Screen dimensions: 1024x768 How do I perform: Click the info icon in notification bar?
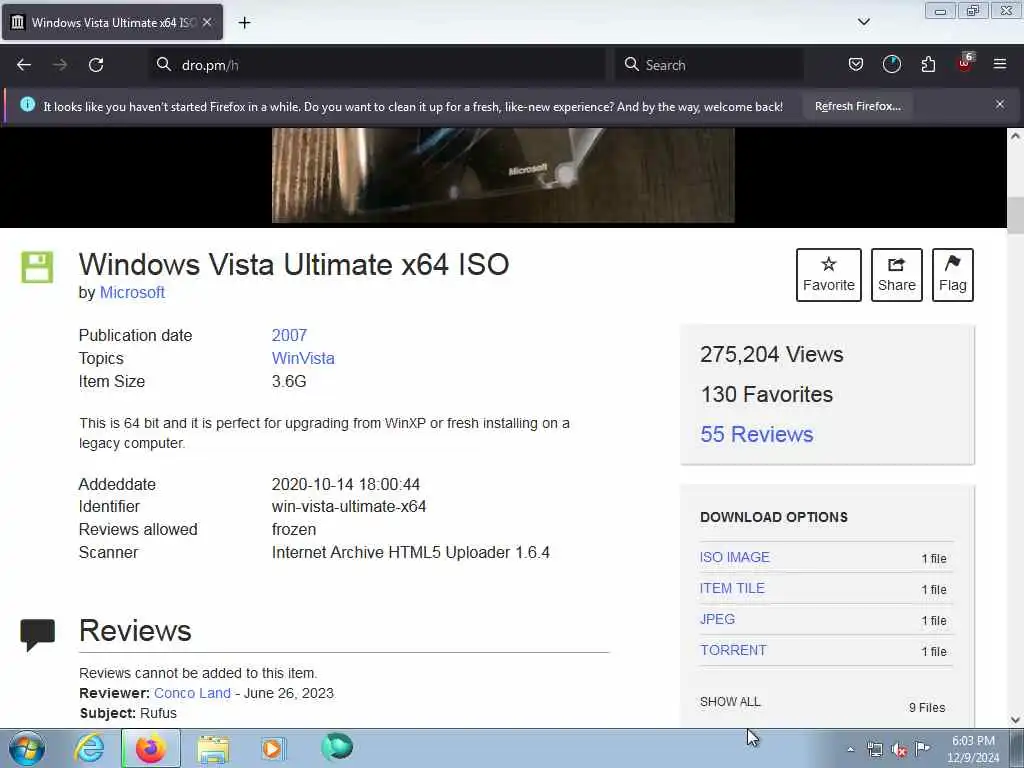(x=27, y=104)
